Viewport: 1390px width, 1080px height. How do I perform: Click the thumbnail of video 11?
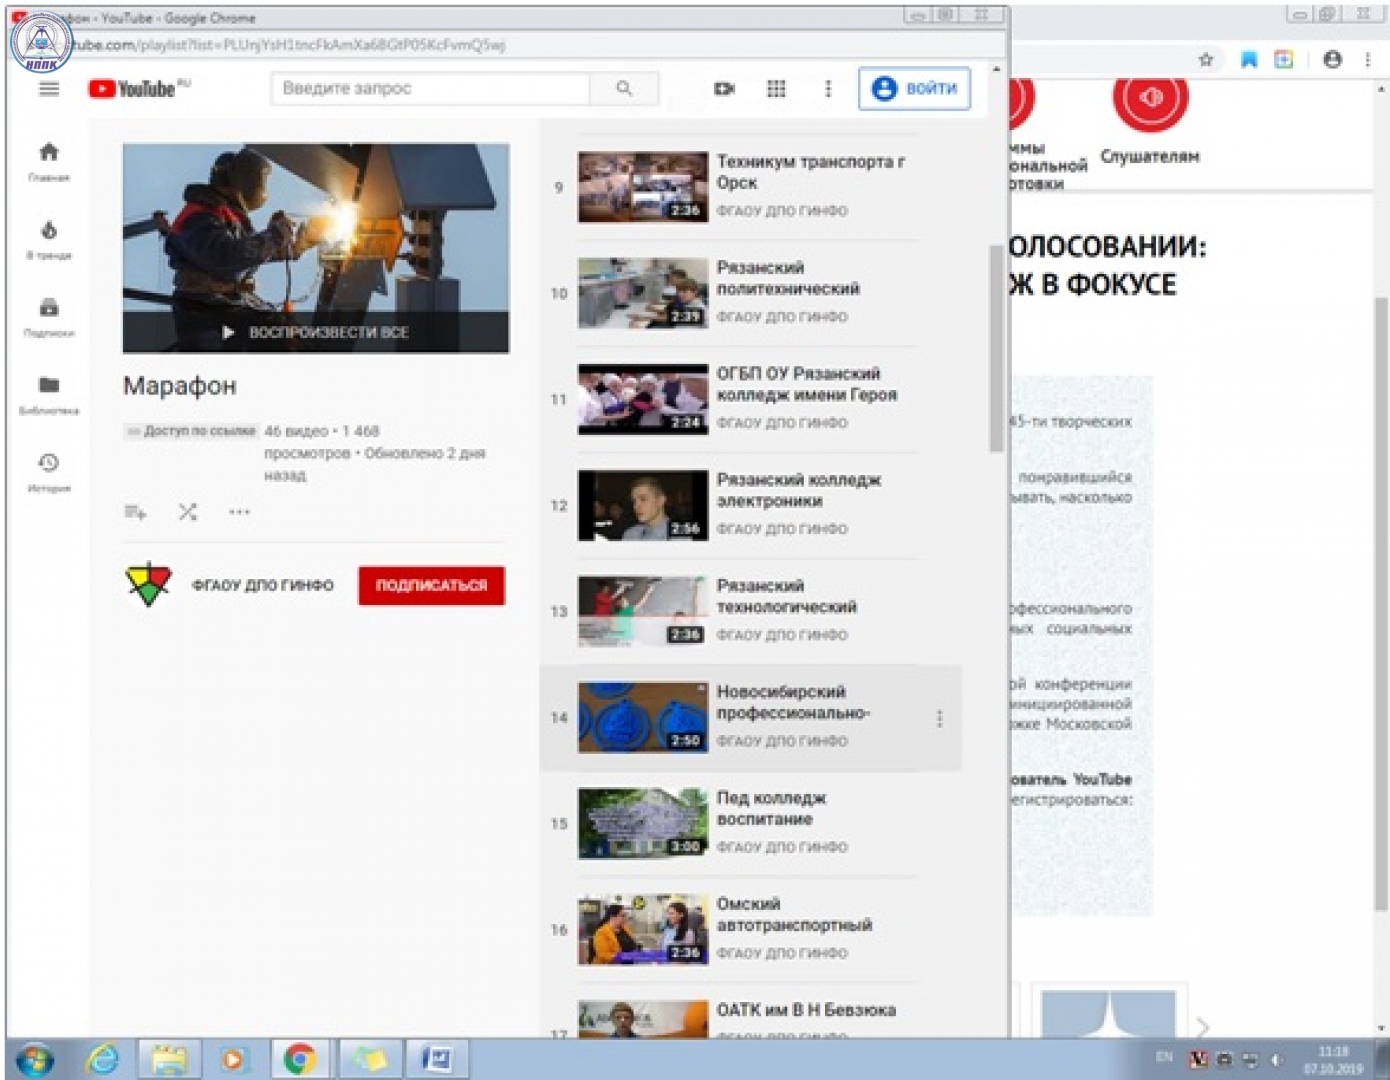coord(643,399)
